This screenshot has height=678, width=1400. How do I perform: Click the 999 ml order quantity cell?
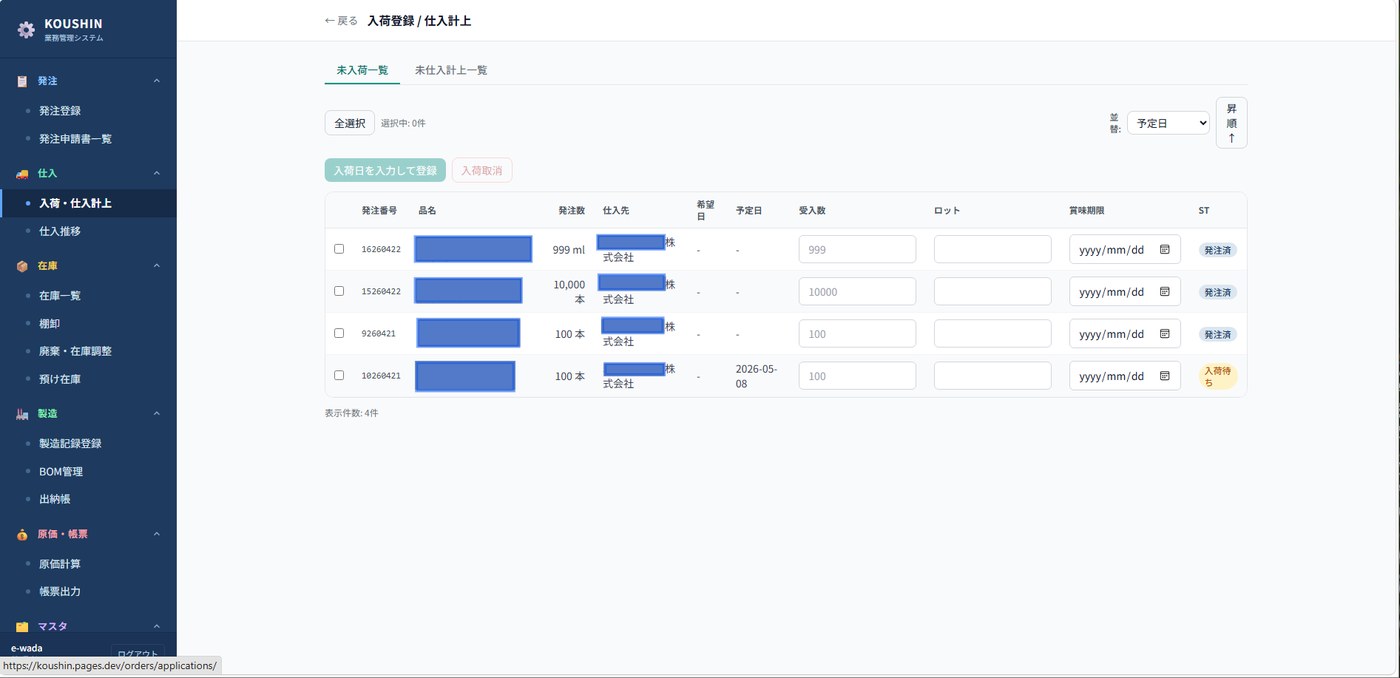568,249
